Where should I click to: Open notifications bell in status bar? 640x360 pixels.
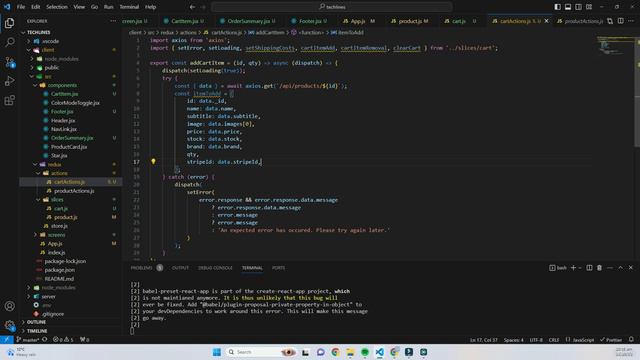click(x=631, y=340)
